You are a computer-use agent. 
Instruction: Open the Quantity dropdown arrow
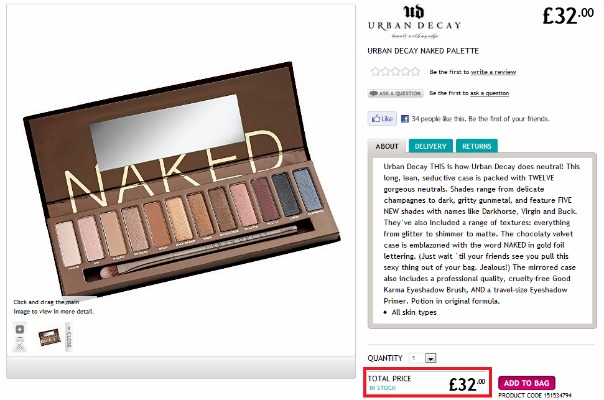(x=431, y=358)
